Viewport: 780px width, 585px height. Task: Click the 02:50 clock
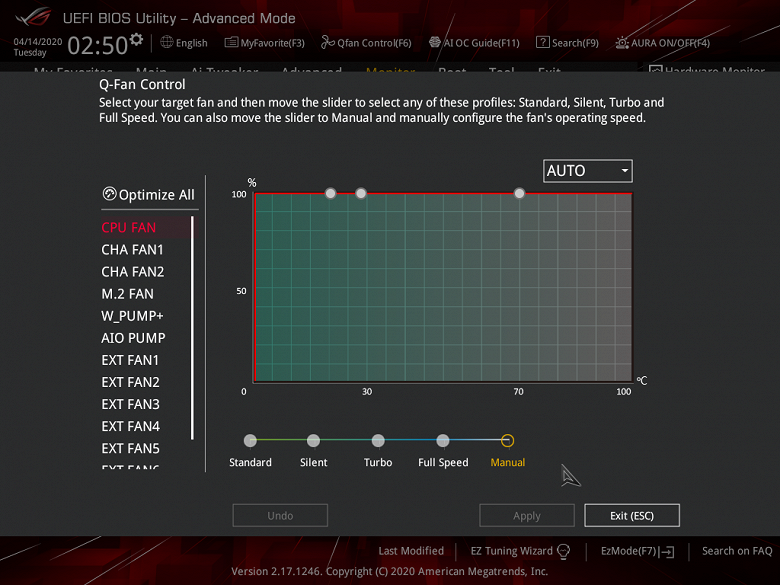pyautogui.click(x=98, y=46)
